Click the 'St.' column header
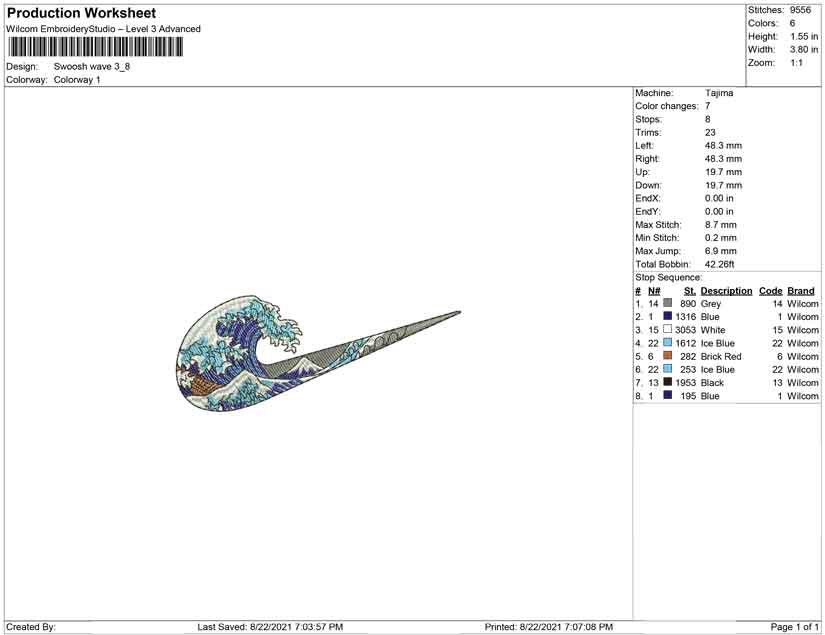Viewport: 825px width, 635px height. [x=690, y=291]
